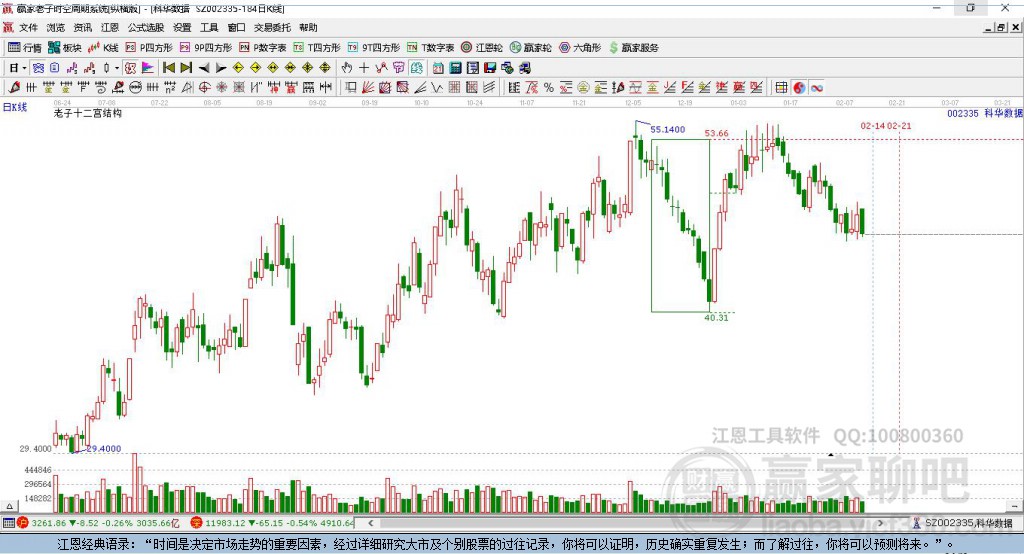Click the pink-blue flag icon
This screenshot has width=1024, height=554.
[148, 68]
